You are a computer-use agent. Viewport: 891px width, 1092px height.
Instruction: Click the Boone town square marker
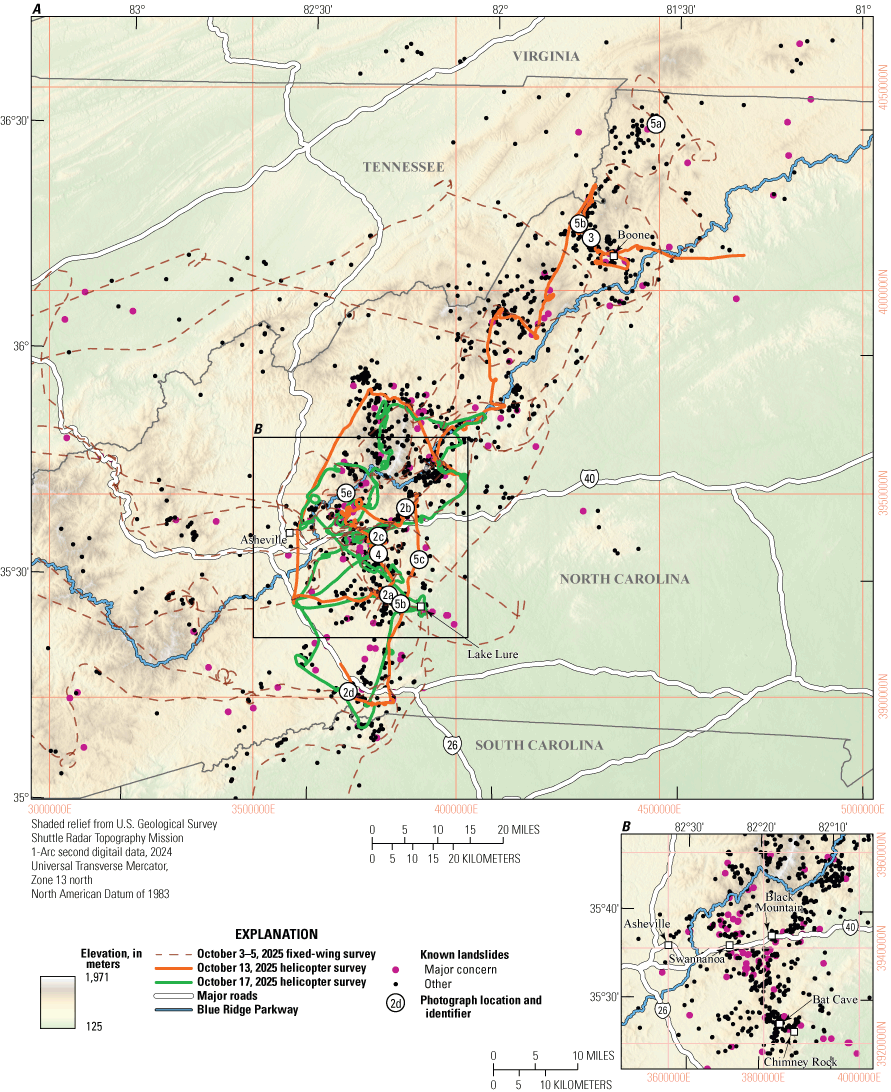click(x=614, y=257)
